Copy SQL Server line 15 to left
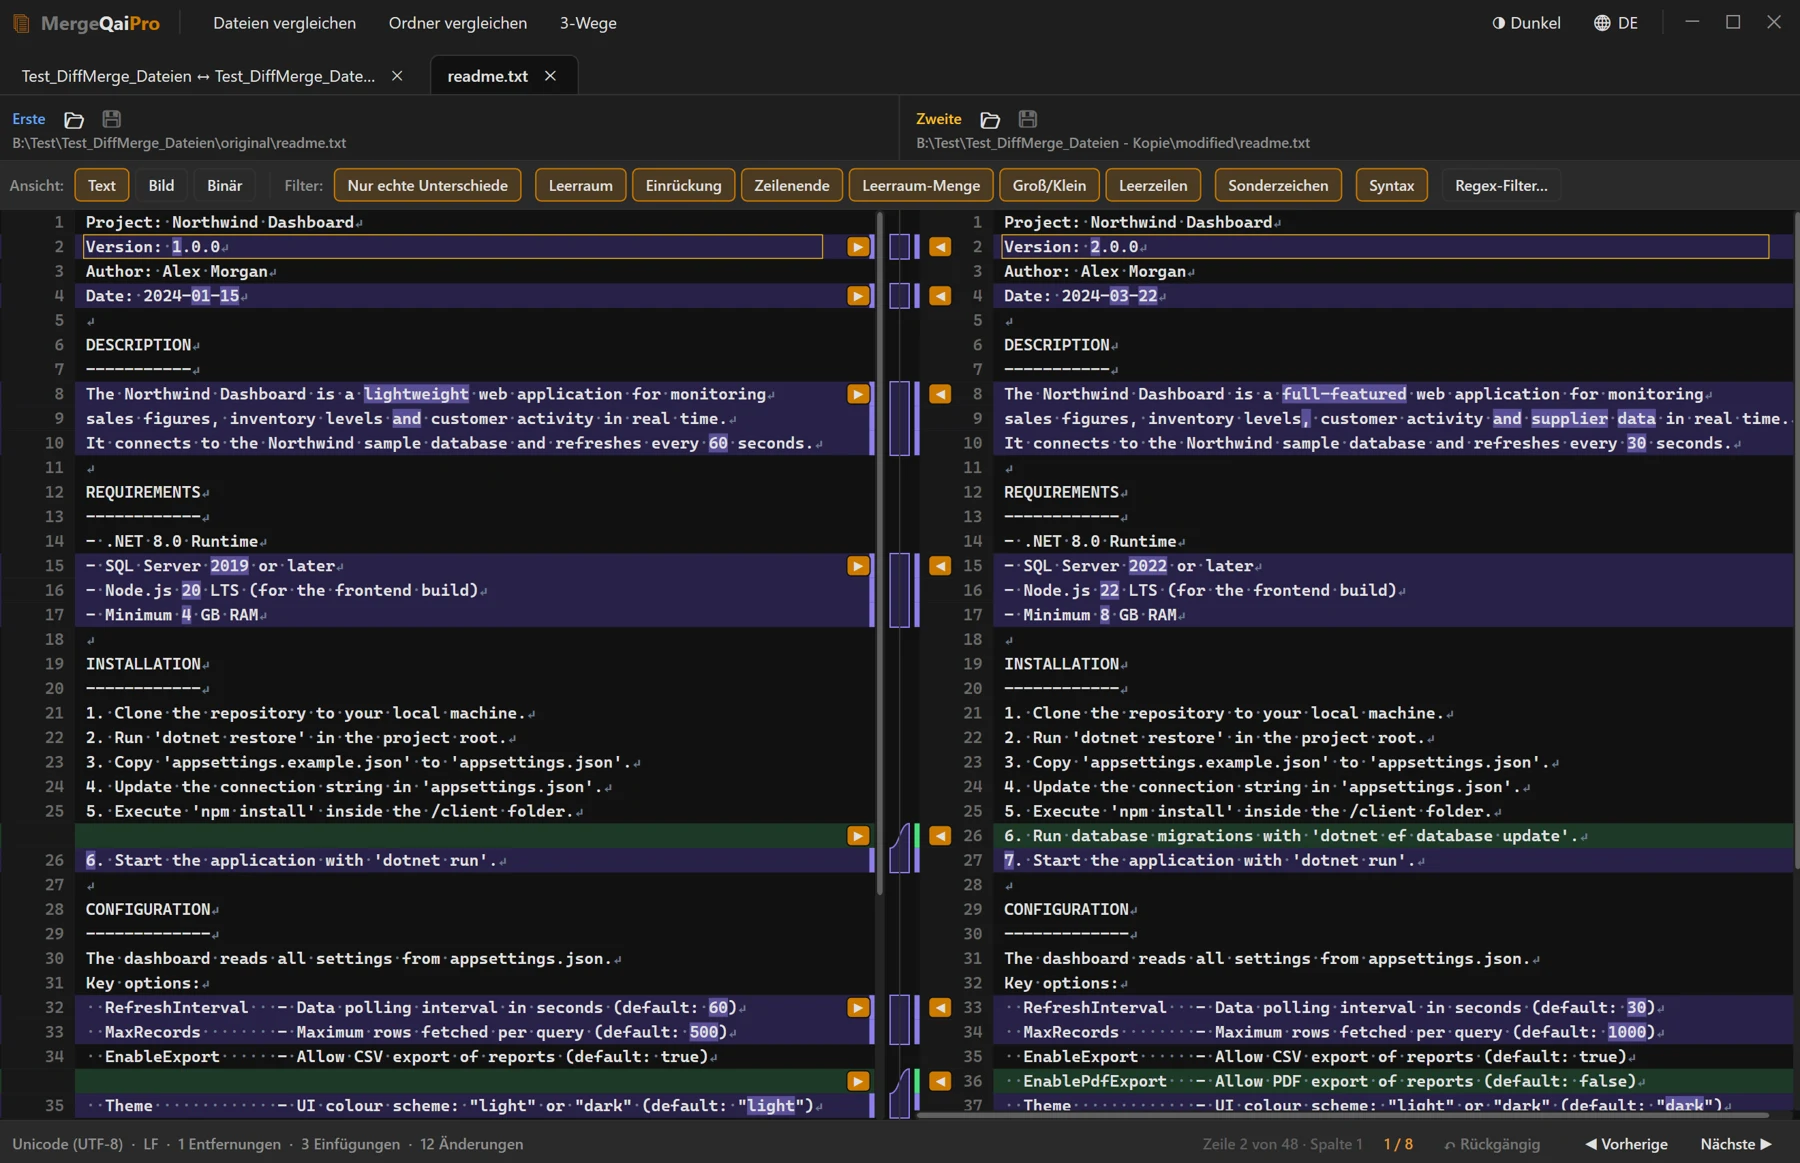 pyautogui.click(x=940, y=566)
